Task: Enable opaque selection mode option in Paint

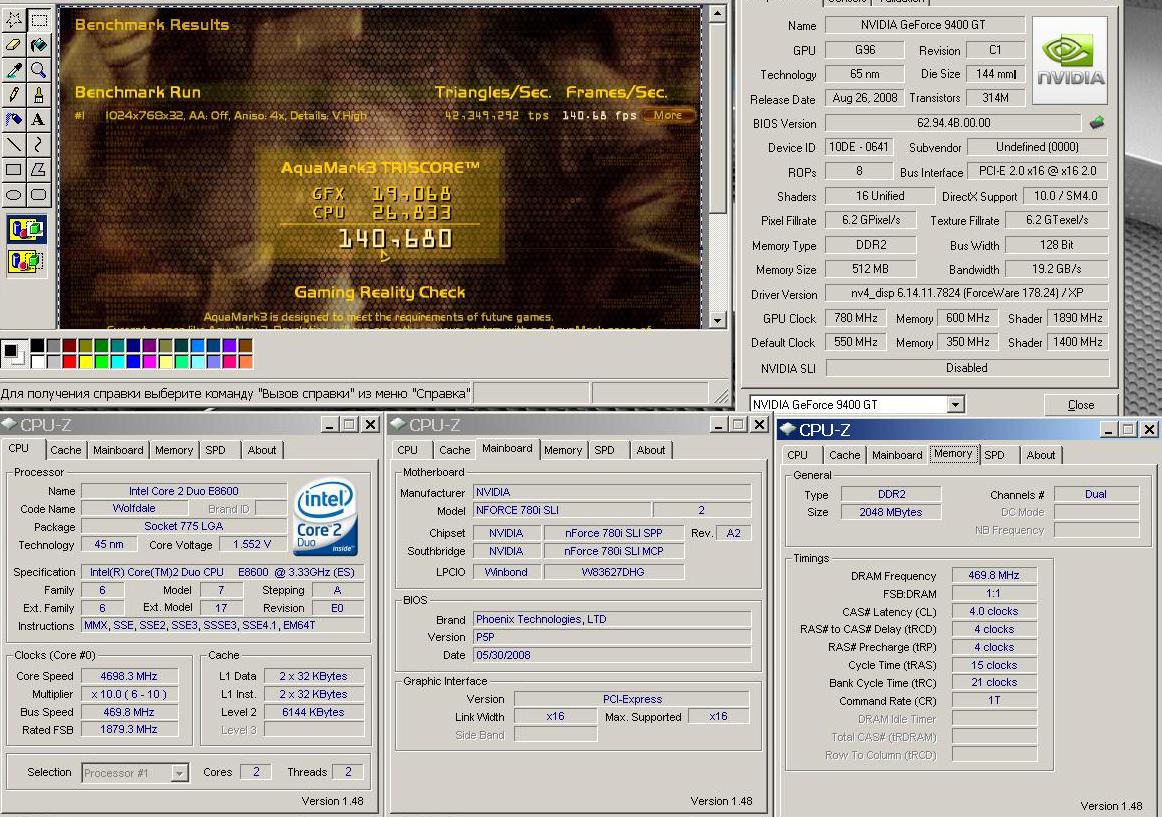Action: click(26, 230)
